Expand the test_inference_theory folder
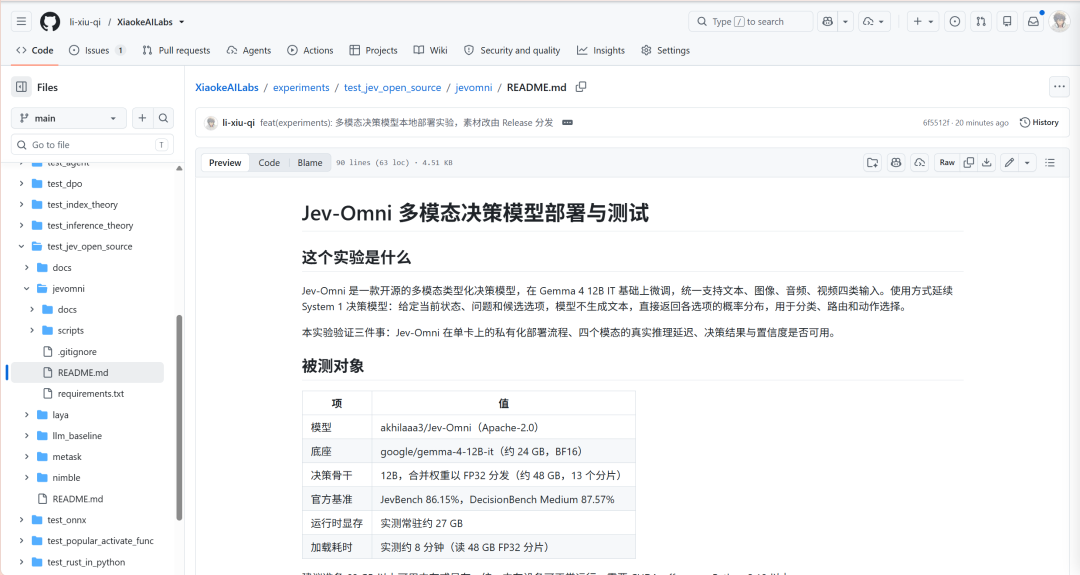The width and height of the screenshot is (1080, 575). point(21,225)
